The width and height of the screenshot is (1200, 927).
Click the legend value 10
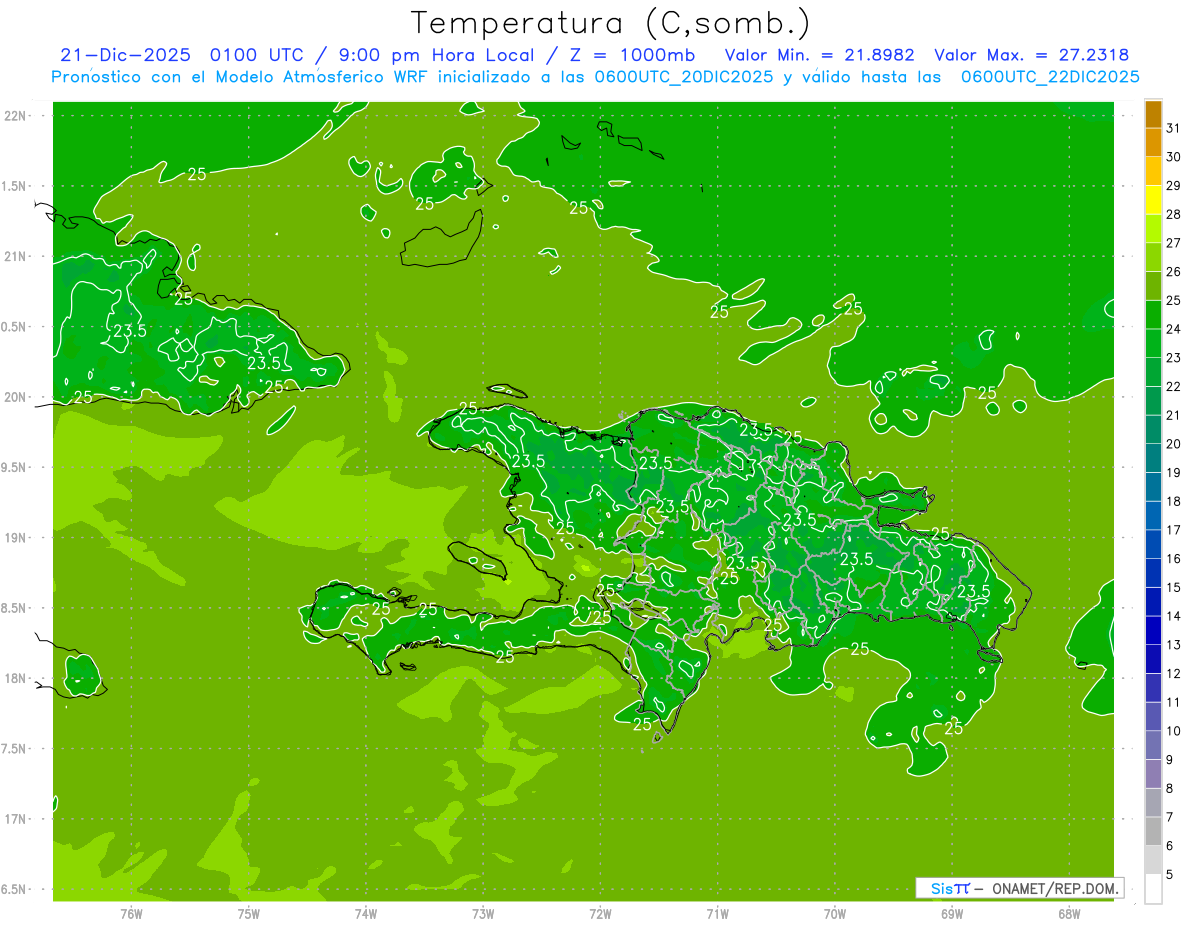pyautogui.click(x=1173, y=730)
